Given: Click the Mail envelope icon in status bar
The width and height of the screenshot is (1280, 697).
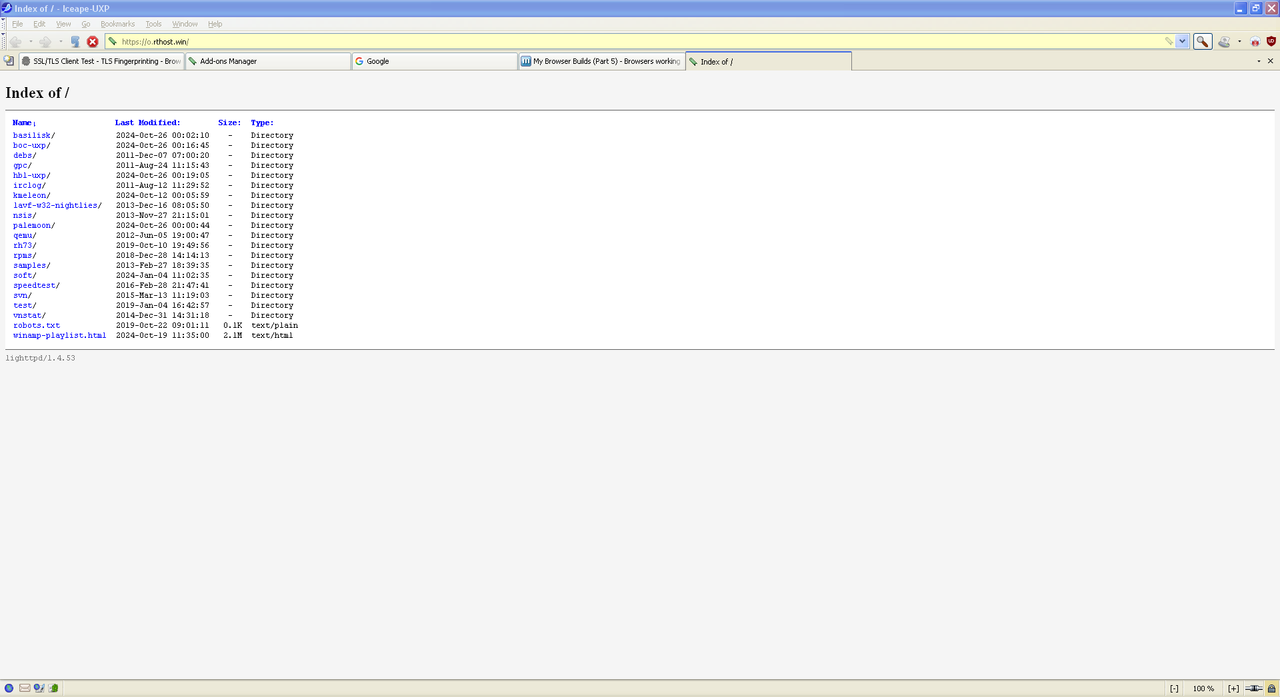Looking at the screenshot, I should tap(24, 688).
